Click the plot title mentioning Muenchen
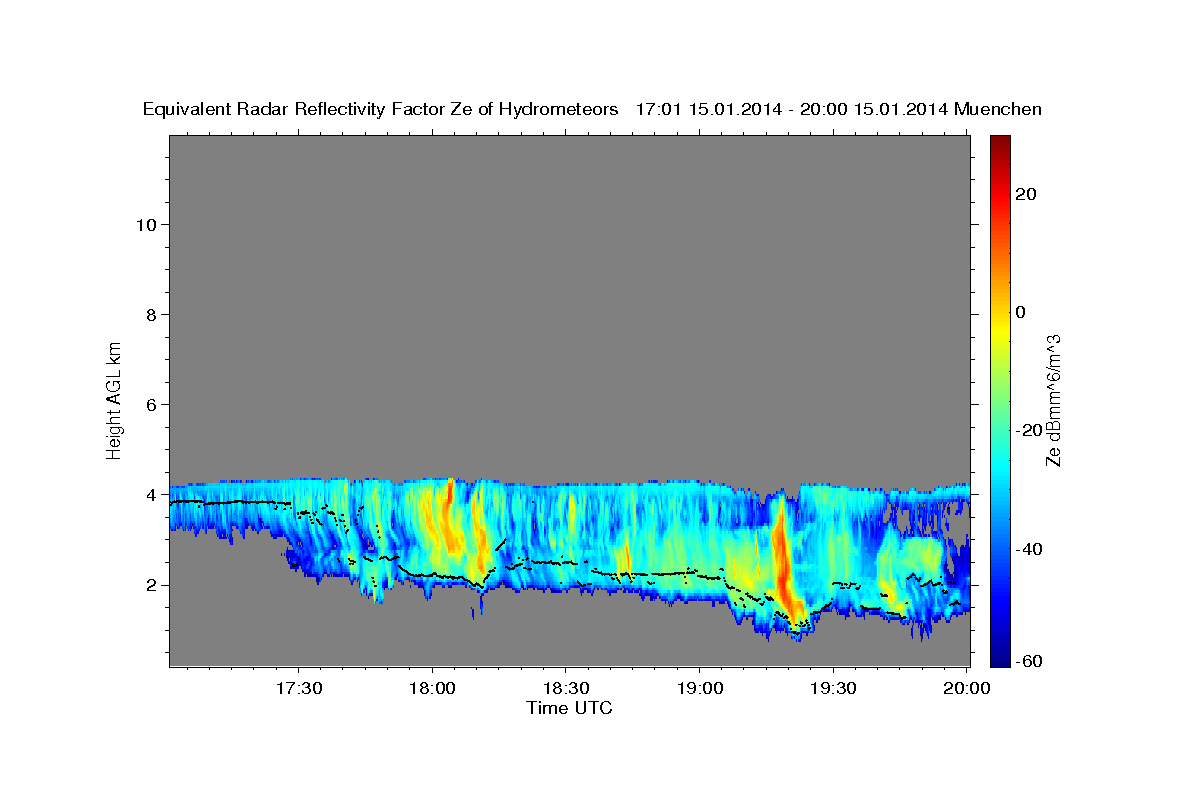The width and height of the screenshot is (1200, 800). click(x=592, y=110)
